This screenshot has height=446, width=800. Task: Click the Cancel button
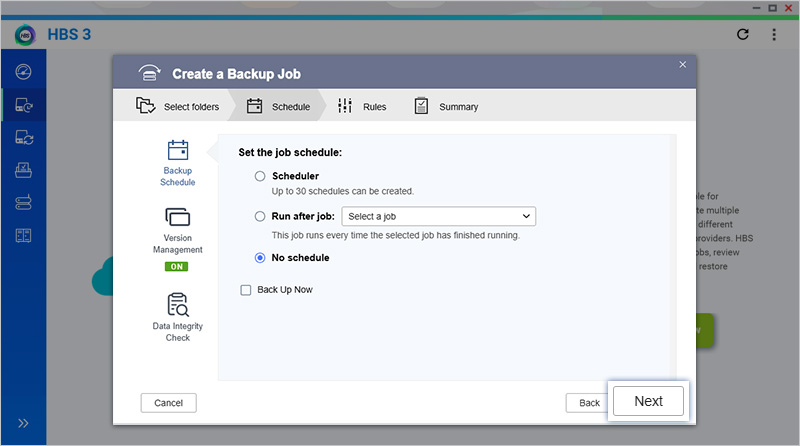click(x=168, y=403)
